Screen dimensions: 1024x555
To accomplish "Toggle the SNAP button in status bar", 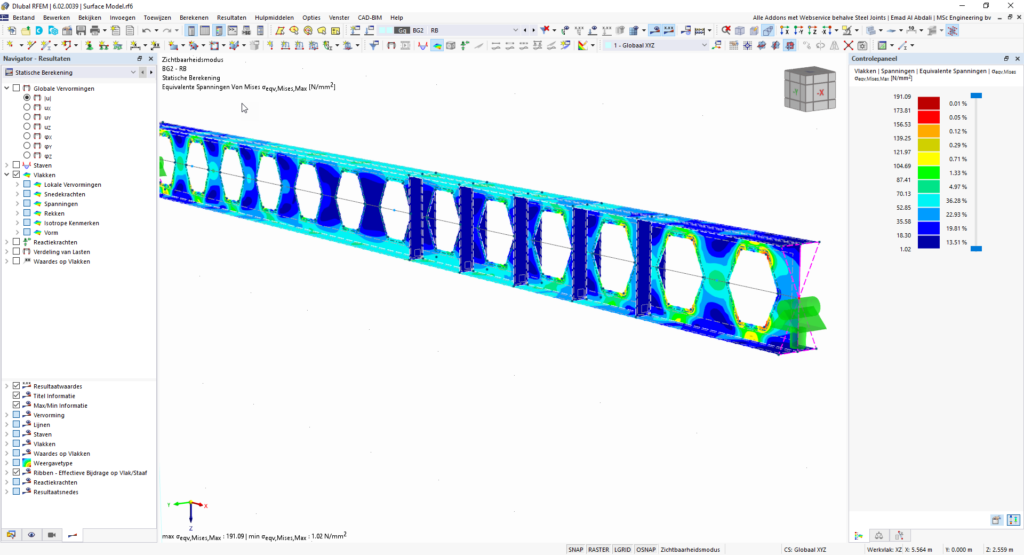I will tap(576, 549).
